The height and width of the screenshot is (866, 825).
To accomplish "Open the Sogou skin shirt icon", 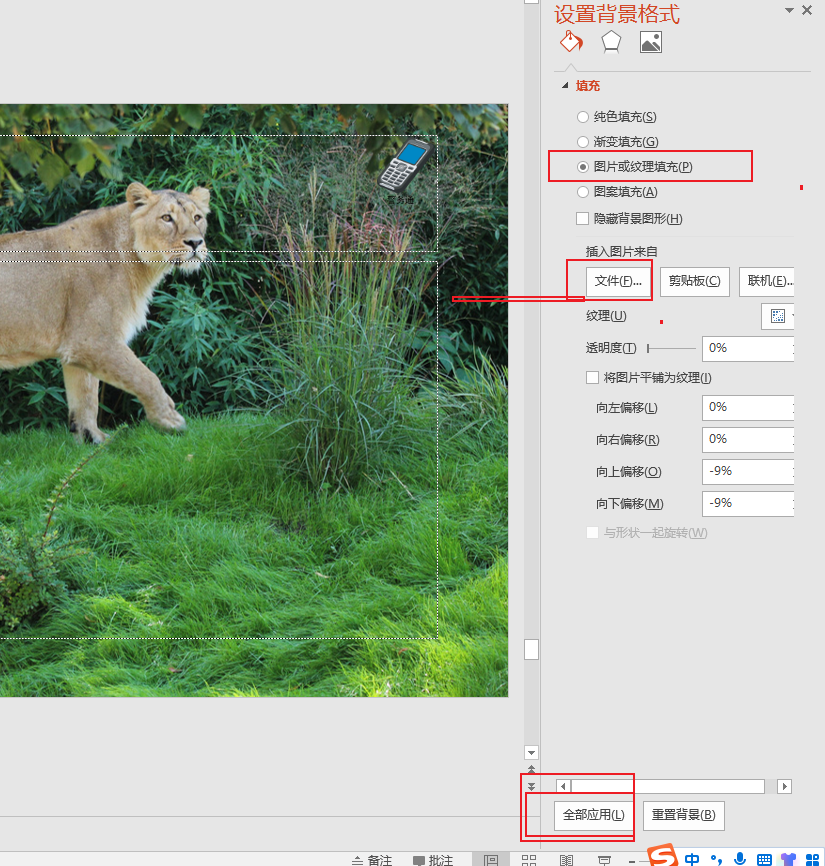I will point(788,859).
